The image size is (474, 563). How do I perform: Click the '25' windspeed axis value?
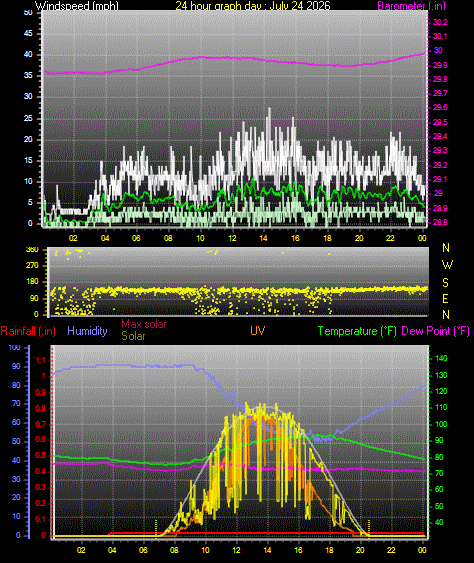click(28, 118)
